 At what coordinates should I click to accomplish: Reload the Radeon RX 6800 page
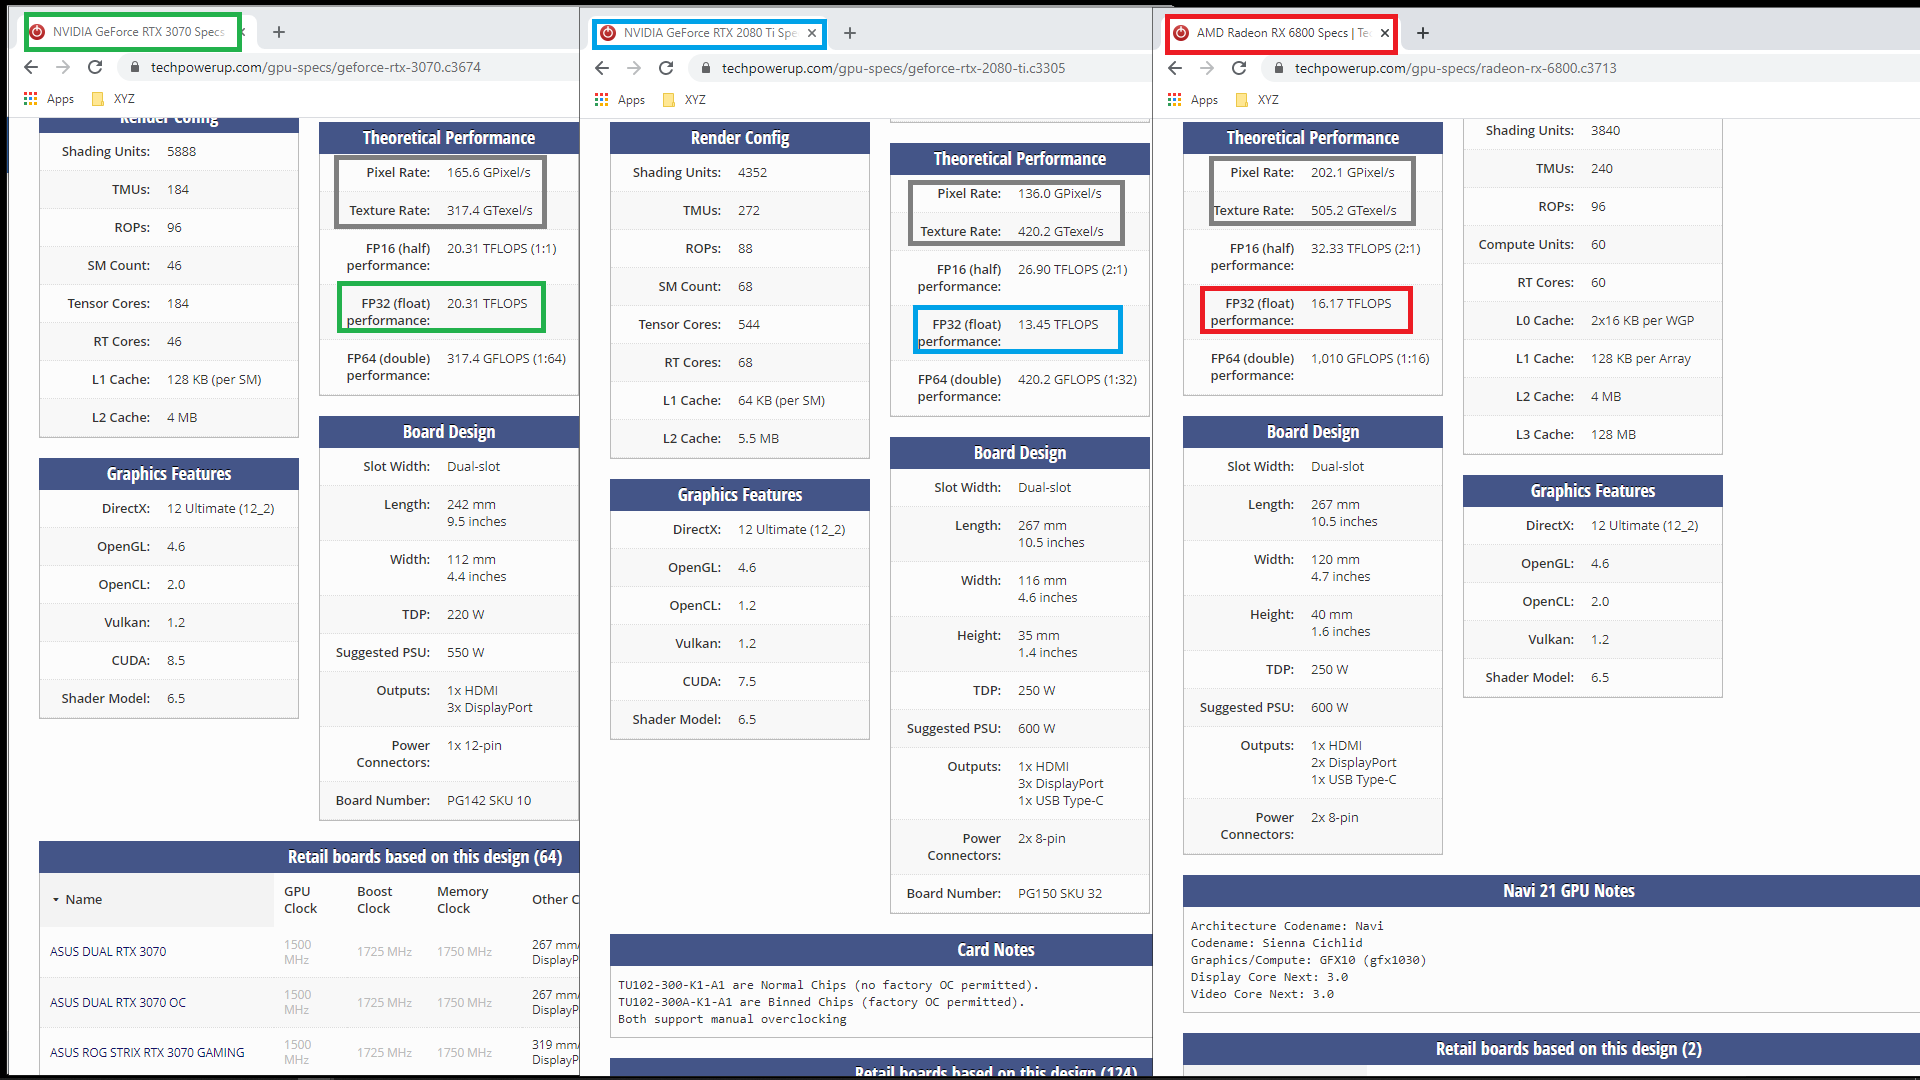(x=1239, y=68)
